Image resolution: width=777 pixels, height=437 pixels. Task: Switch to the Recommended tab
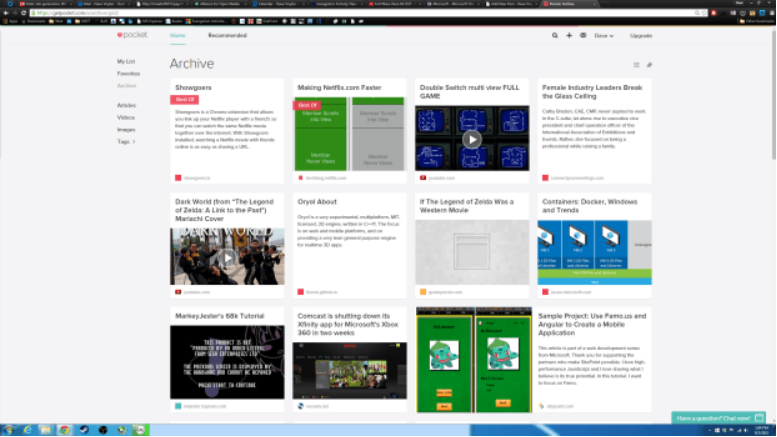pyautogui.click(x=227, y=35)
